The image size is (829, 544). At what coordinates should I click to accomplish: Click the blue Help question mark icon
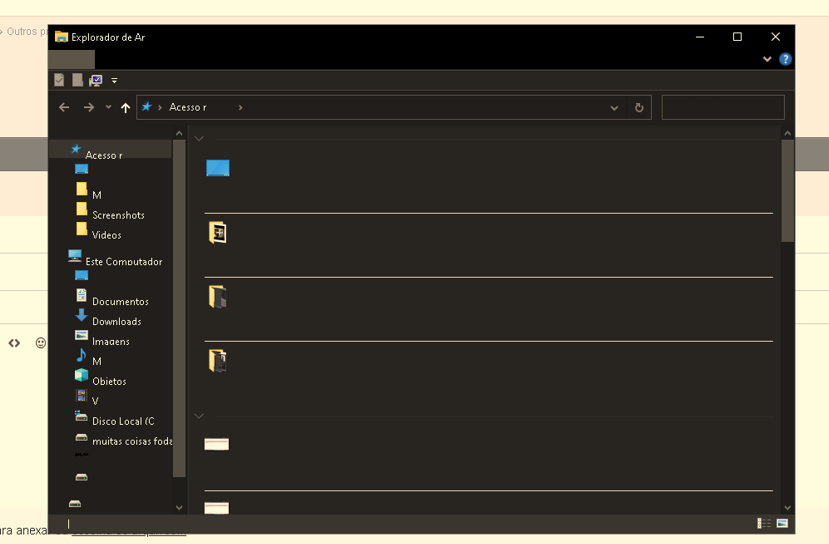coord(786,59)
